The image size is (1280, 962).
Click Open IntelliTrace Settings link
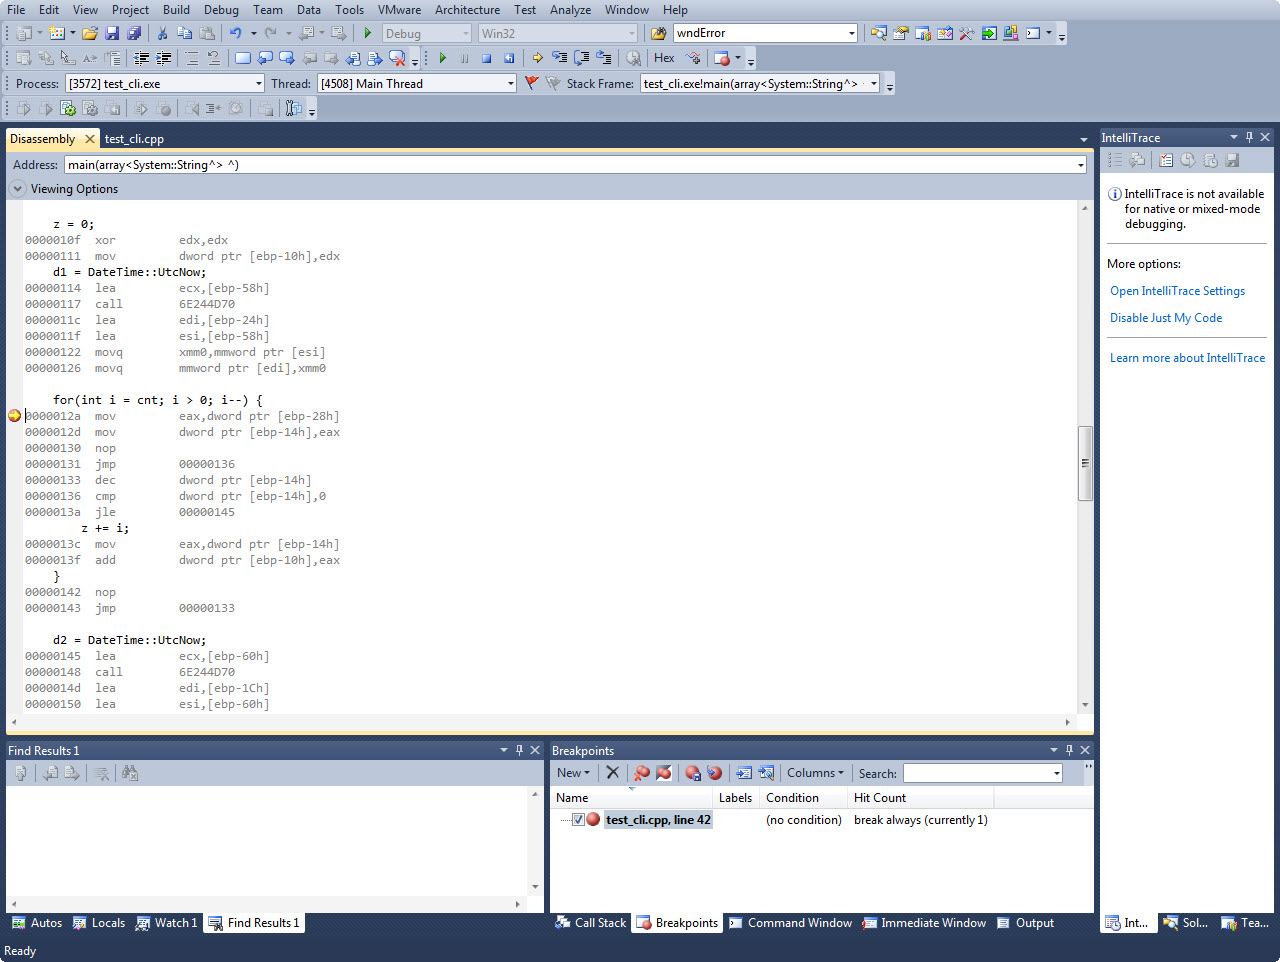[1177, 291]
